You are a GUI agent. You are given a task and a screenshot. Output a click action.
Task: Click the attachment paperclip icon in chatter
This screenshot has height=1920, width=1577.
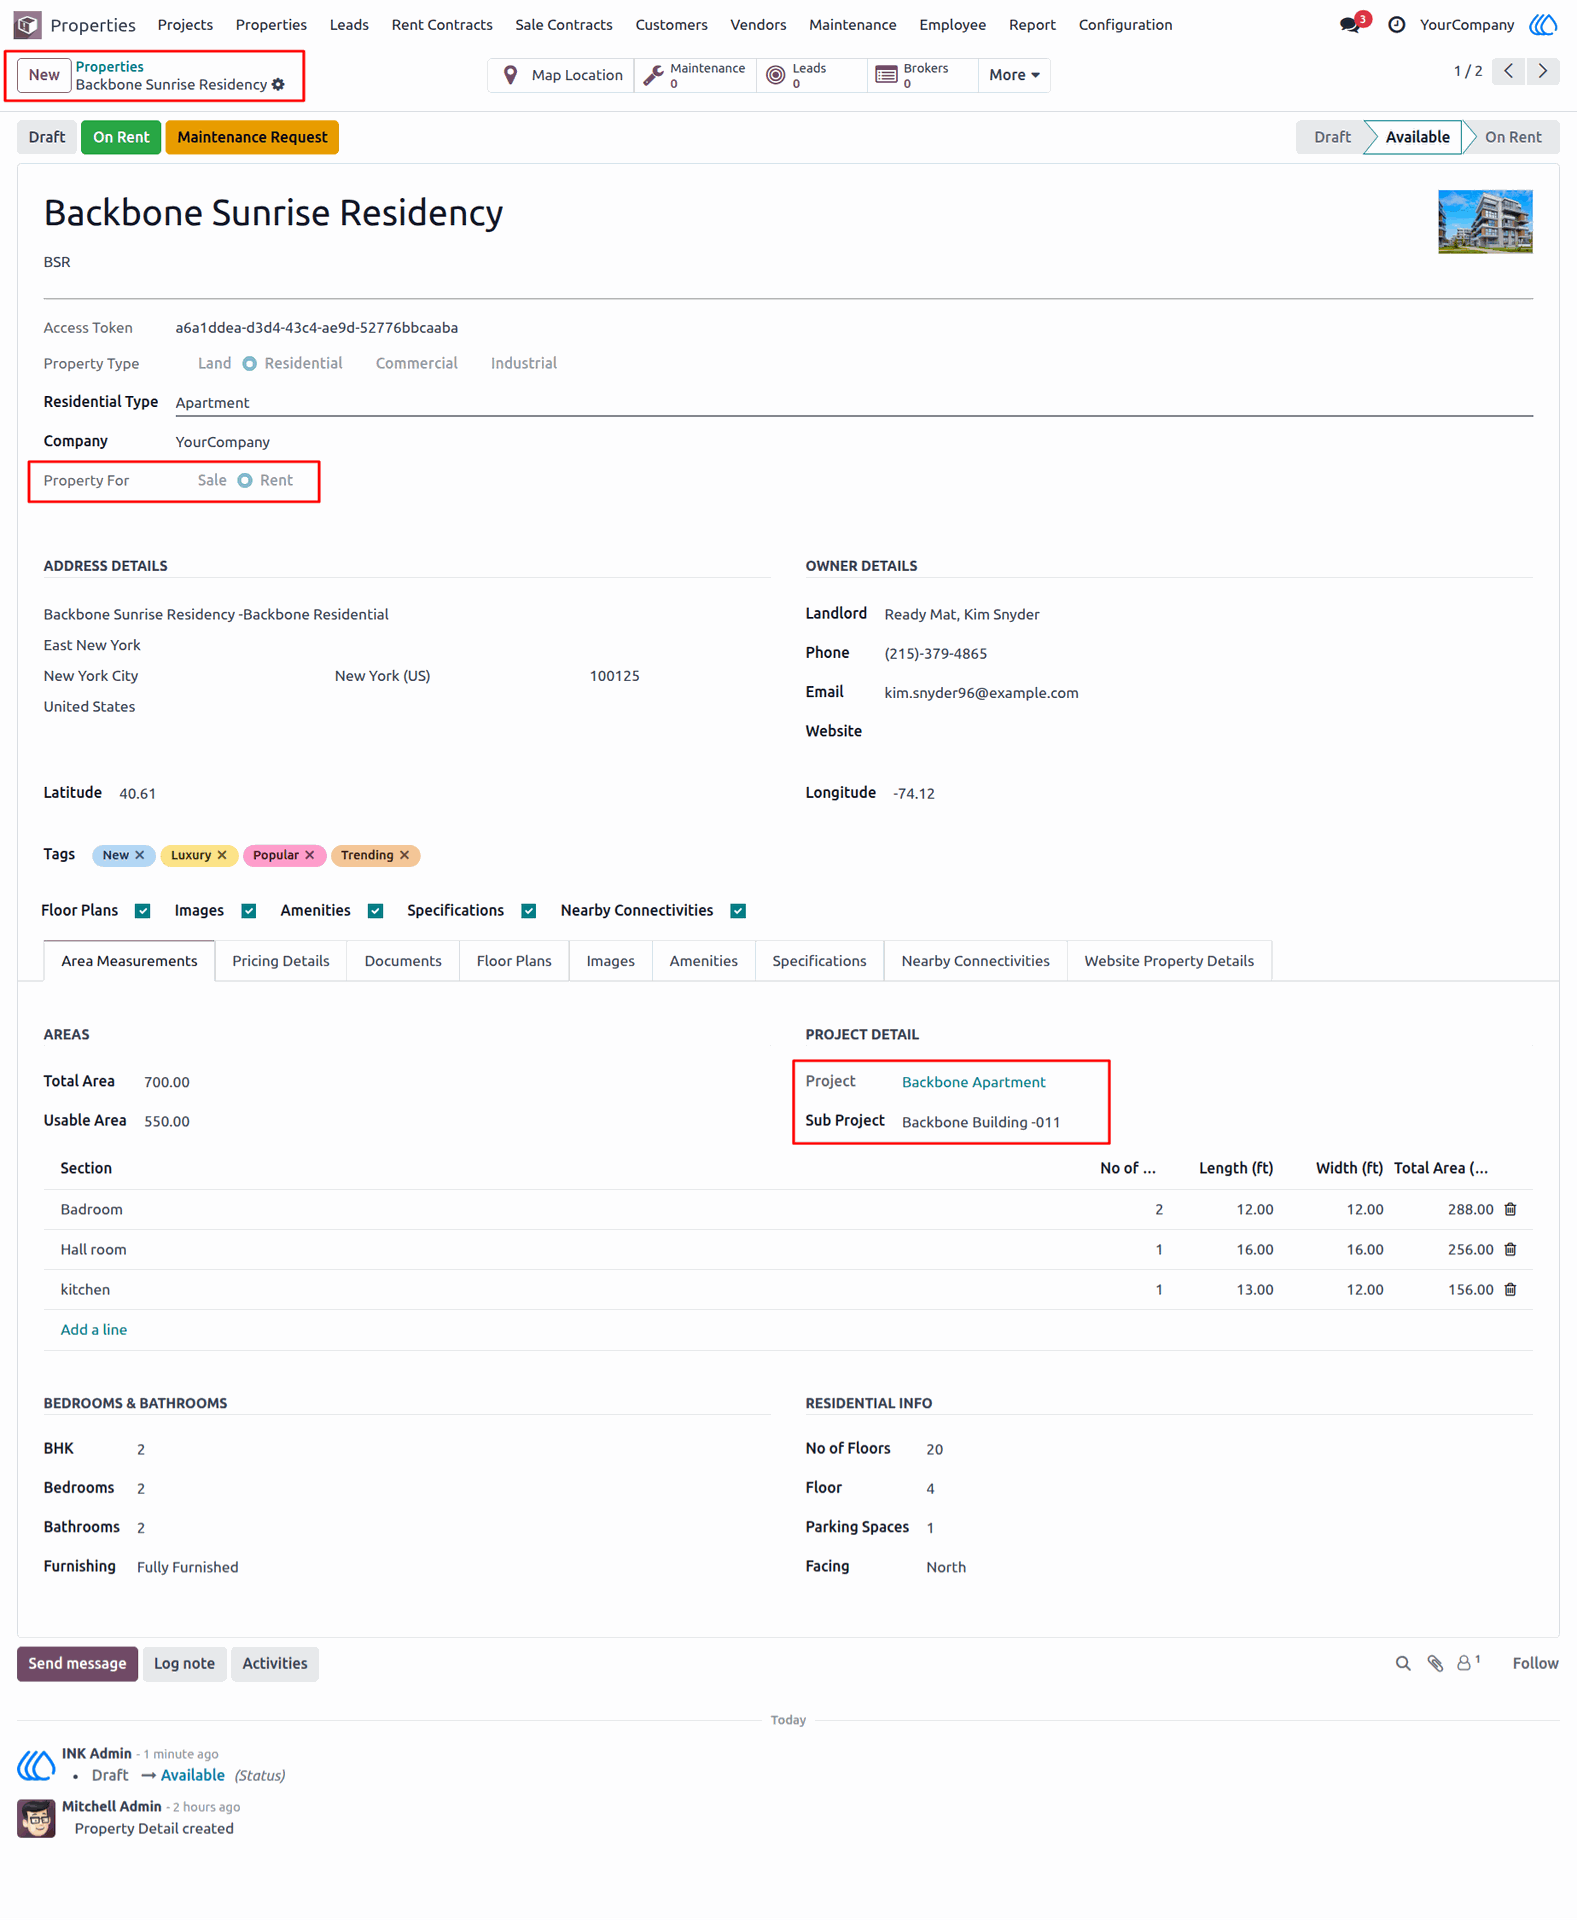[x=1435, y=1663]
